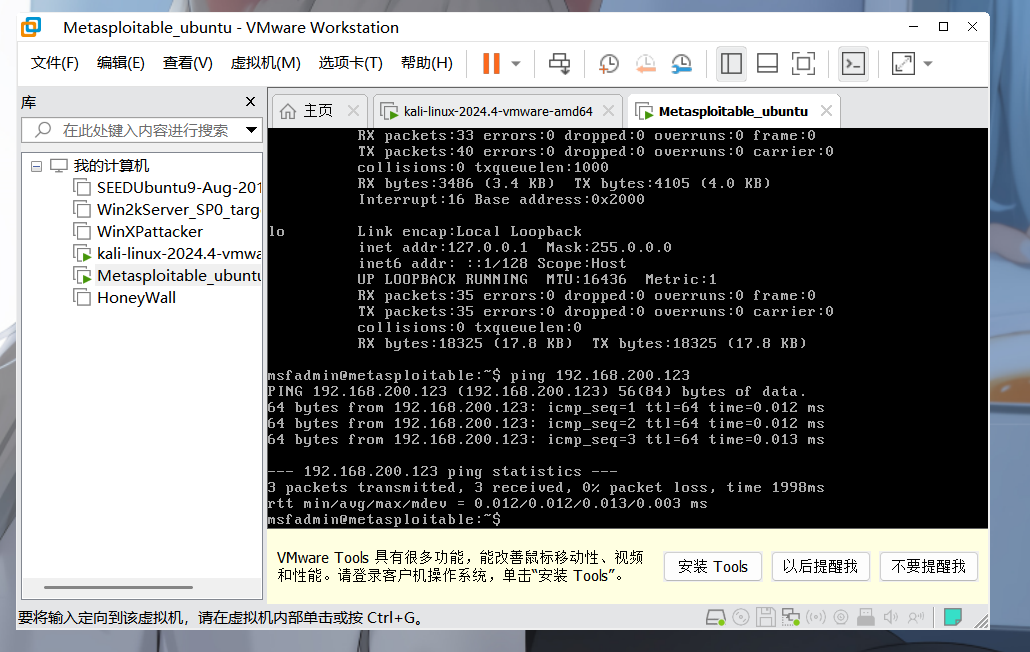This screenshot has width=1030, height=652.
Task: Select kali-linux-2024.4 in library tree
Action: click(x=179, y=253)
